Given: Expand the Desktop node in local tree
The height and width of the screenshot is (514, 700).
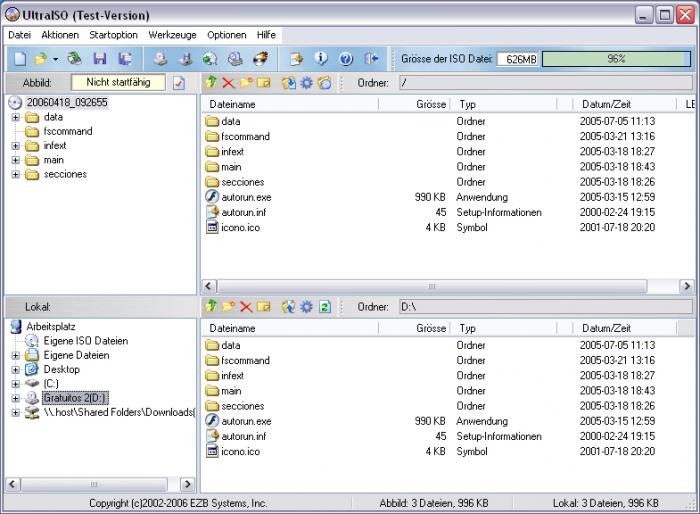Looking at the screenshot, I should pos(16,369).
